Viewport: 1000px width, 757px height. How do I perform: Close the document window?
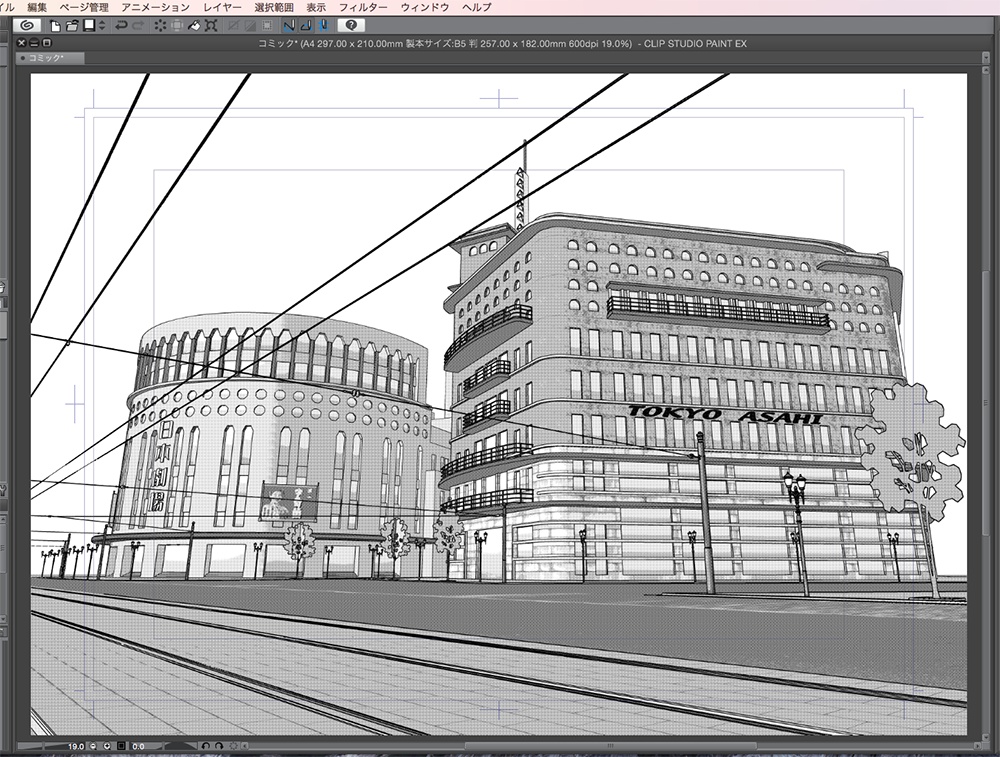pos(22,43)
